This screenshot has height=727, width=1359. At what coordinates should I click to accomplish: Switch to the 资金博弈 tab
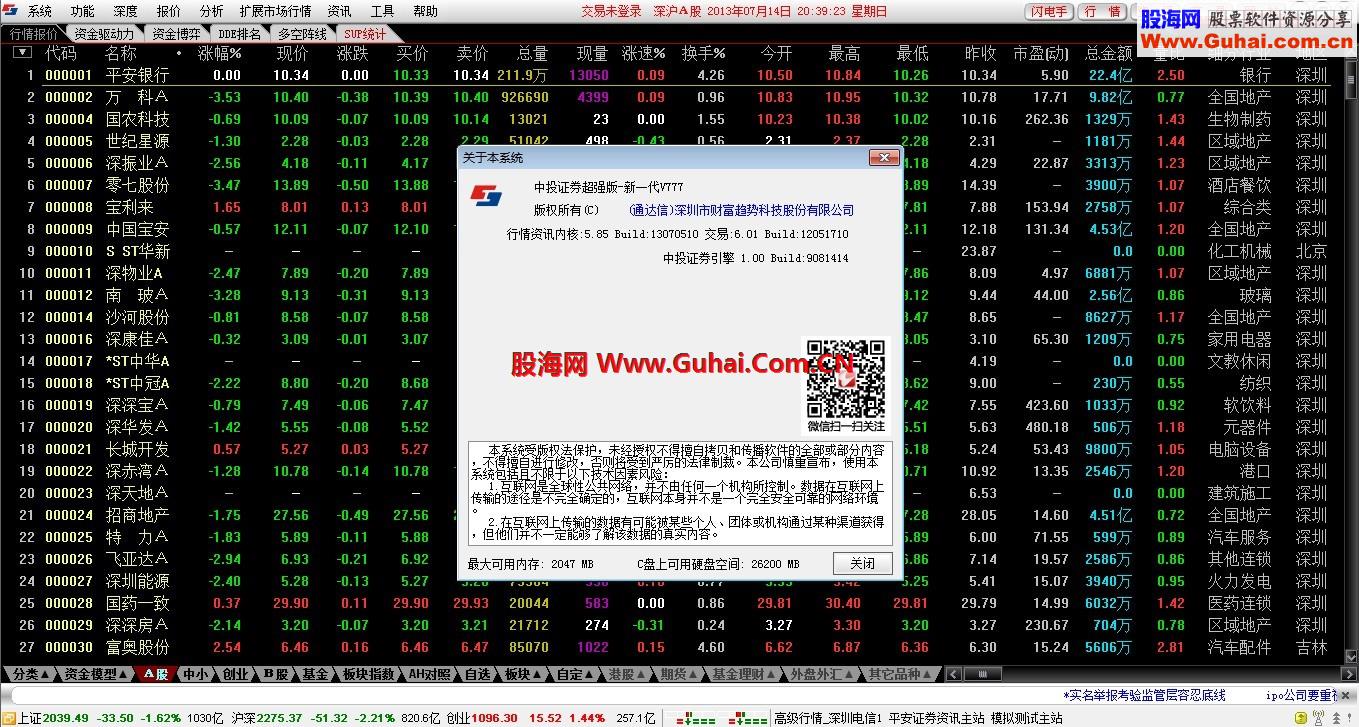[x=175, y=33]
